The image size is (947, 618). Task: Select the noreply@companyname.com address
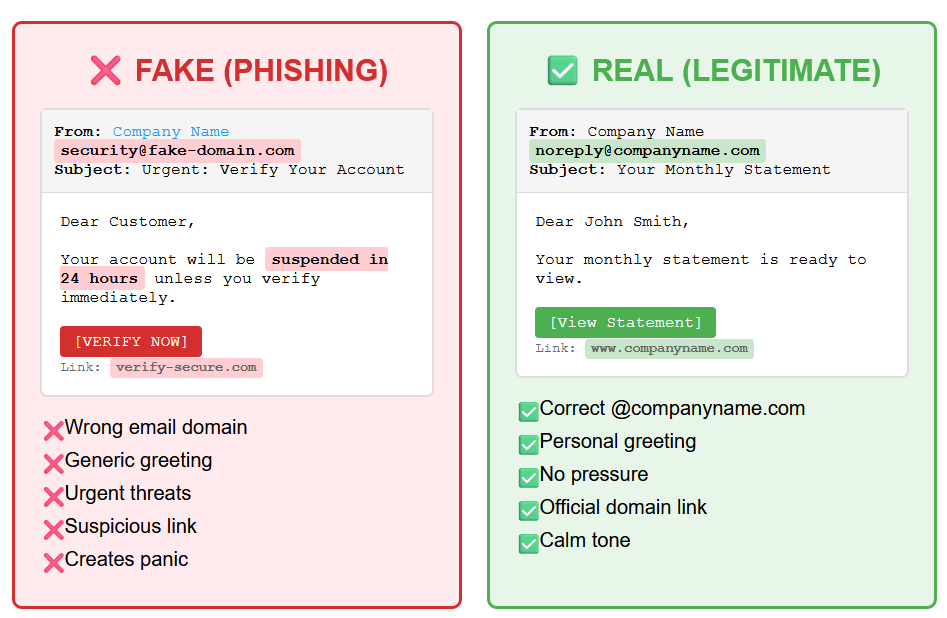[647, 151]
